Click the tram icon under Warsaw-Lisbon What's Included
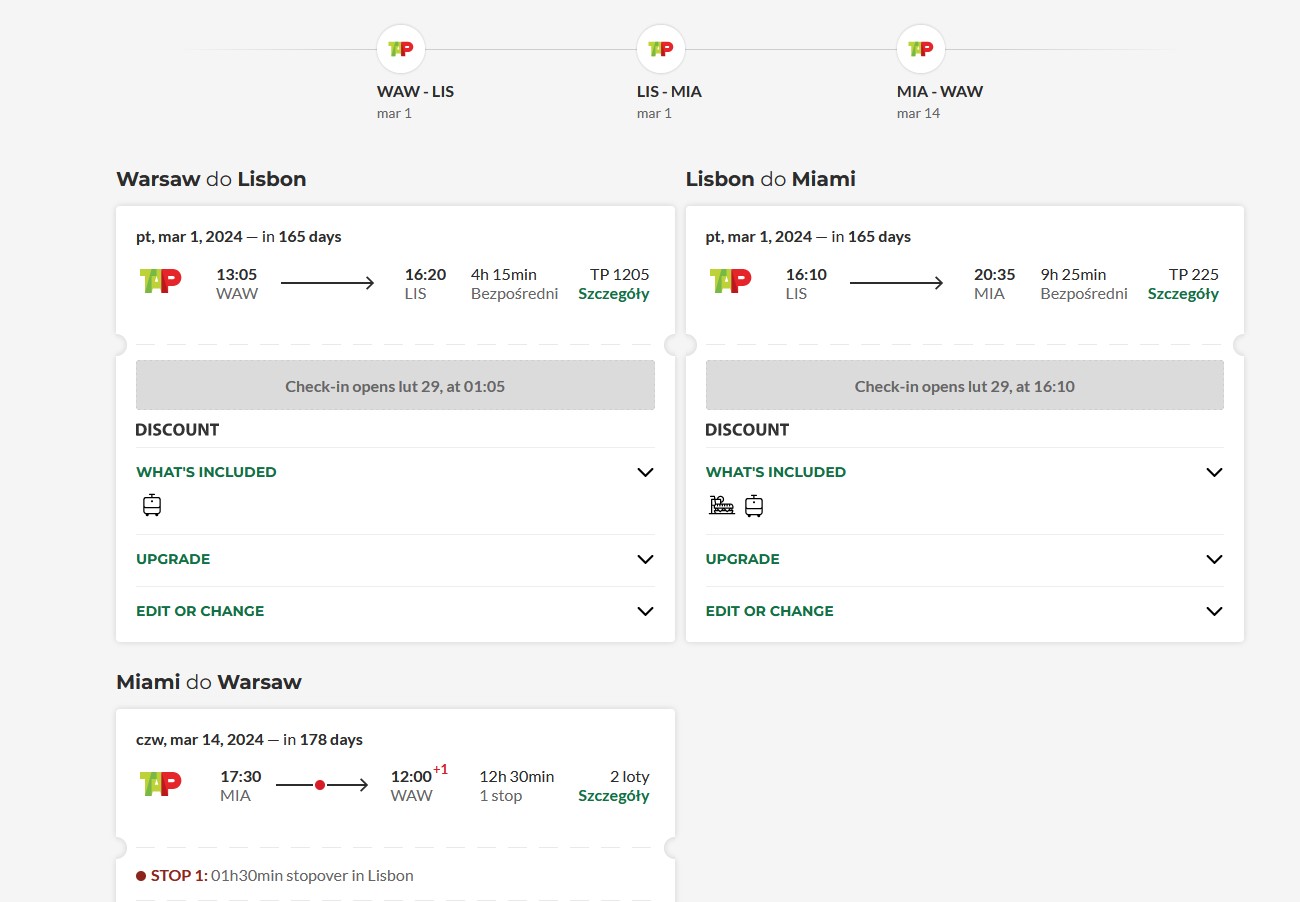The image size is (1300, 902). click(x=152, y=505)
